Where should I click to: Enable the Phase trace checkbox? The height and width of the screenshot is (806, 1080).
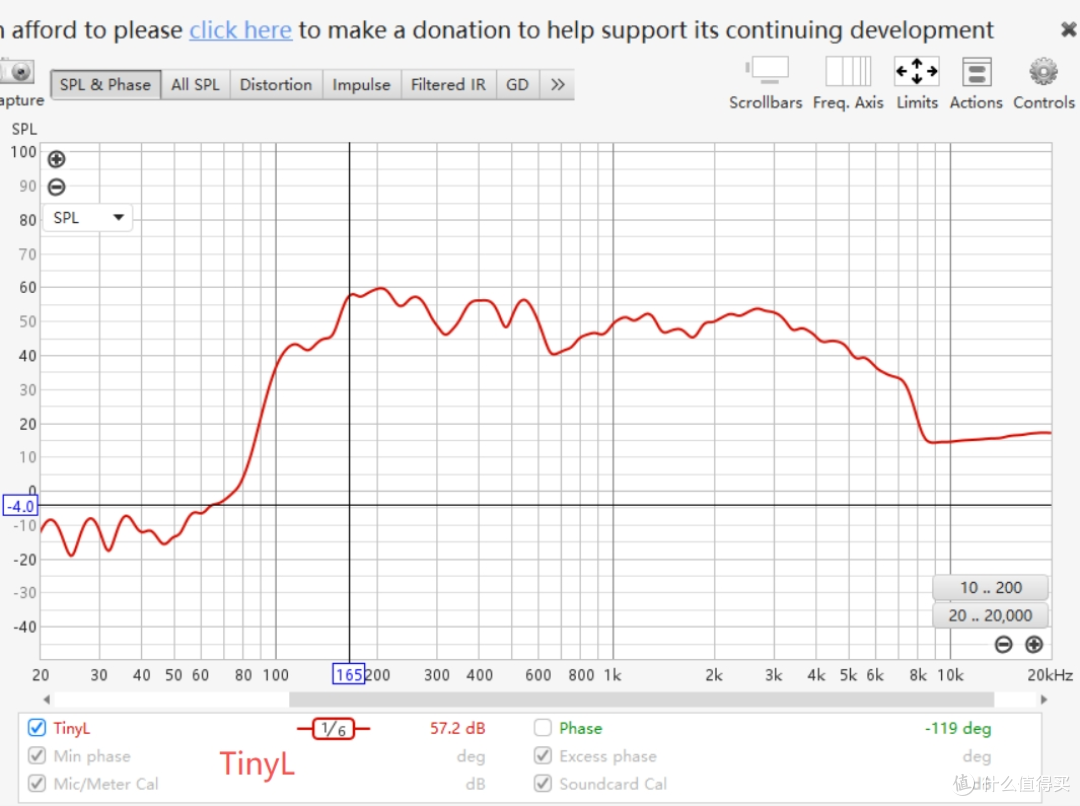(543, 727)
